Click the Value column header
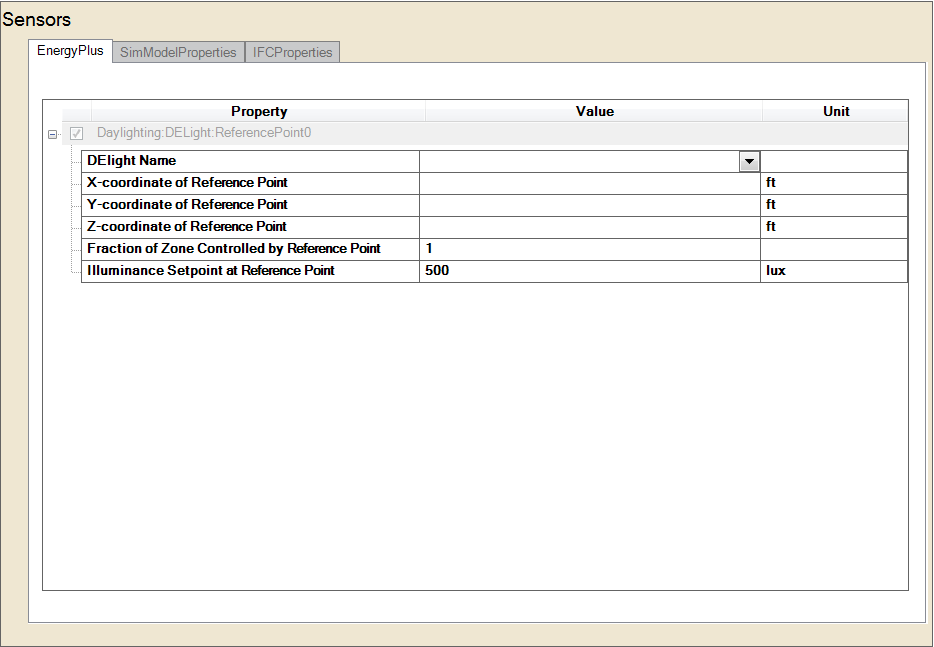The image size is (934, 647). click(594, 111)
